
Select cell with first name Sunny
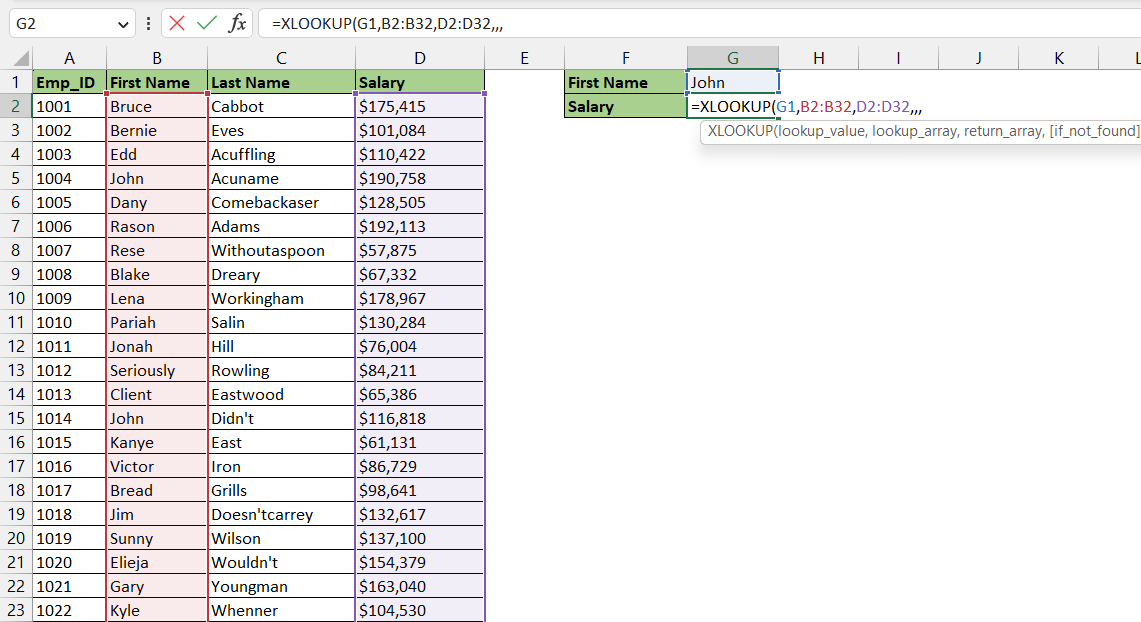coord(156,538)
